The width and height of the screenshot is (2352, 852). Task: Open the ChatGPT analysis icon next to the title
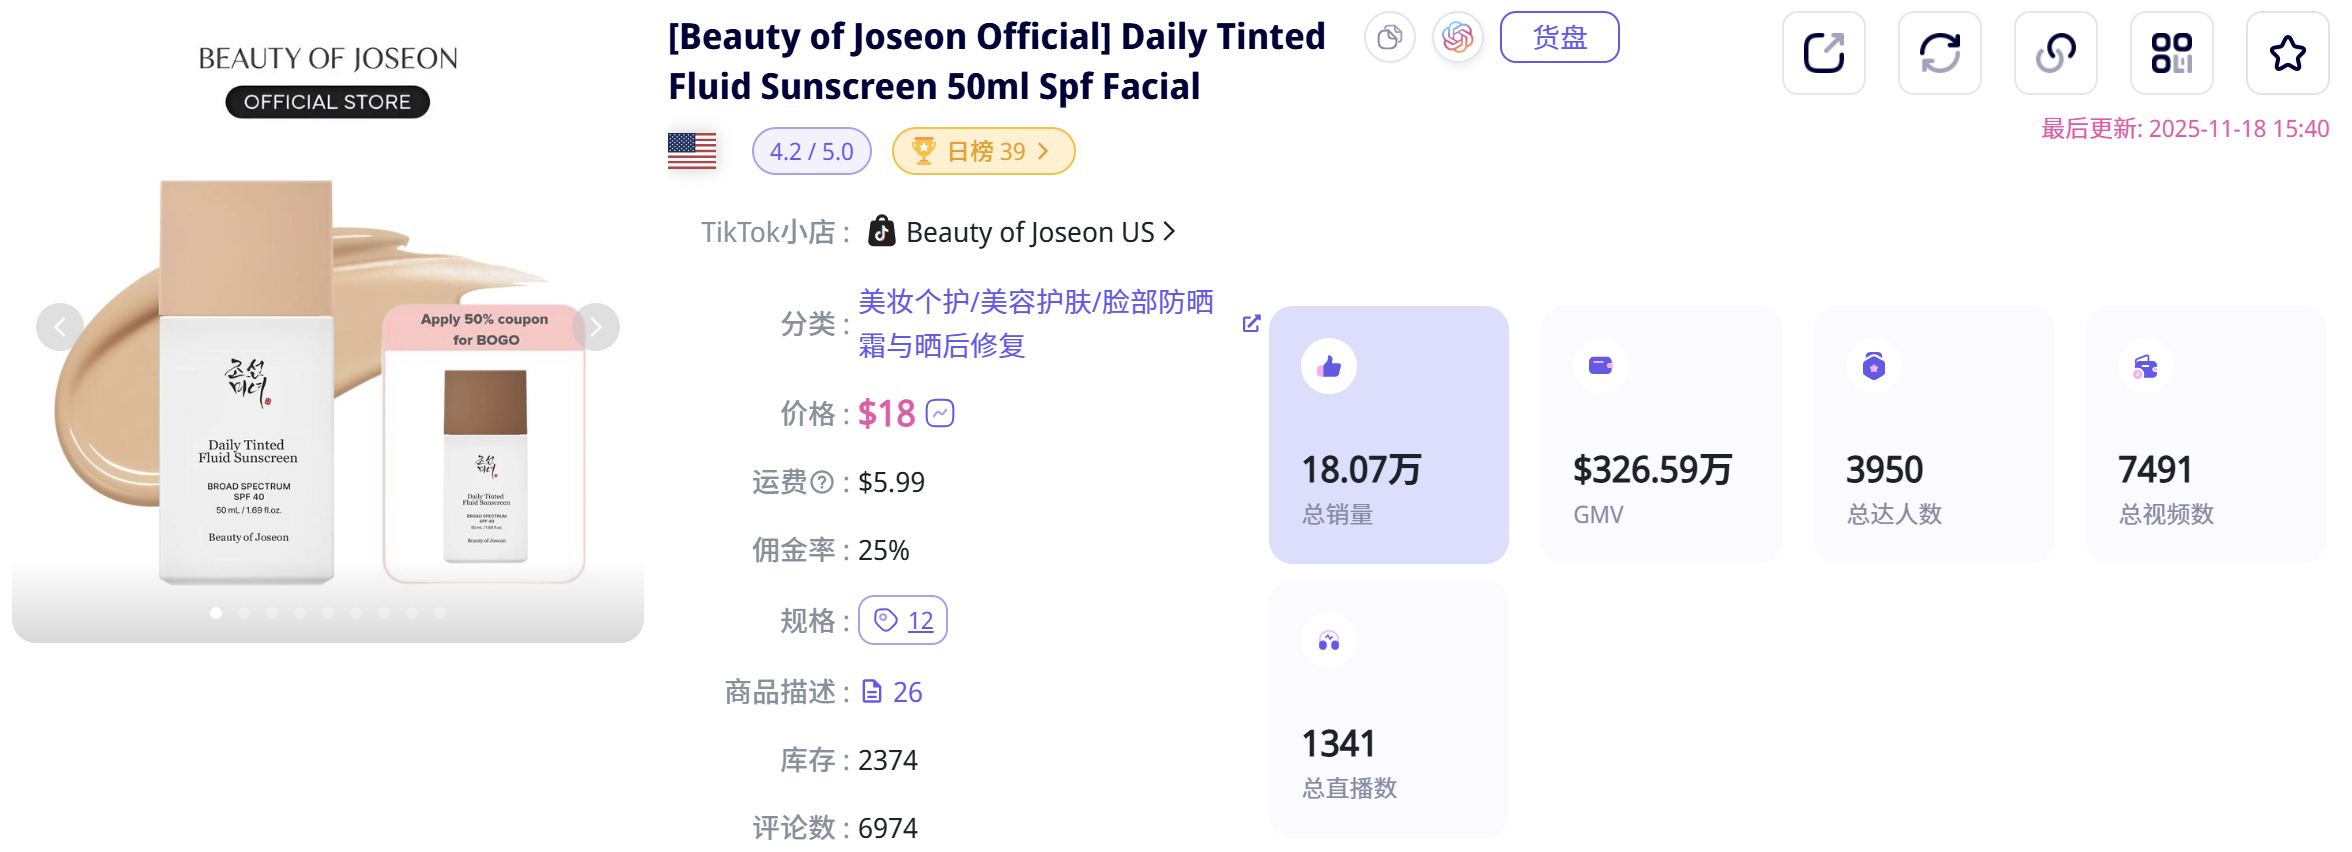pos(1458,37)
